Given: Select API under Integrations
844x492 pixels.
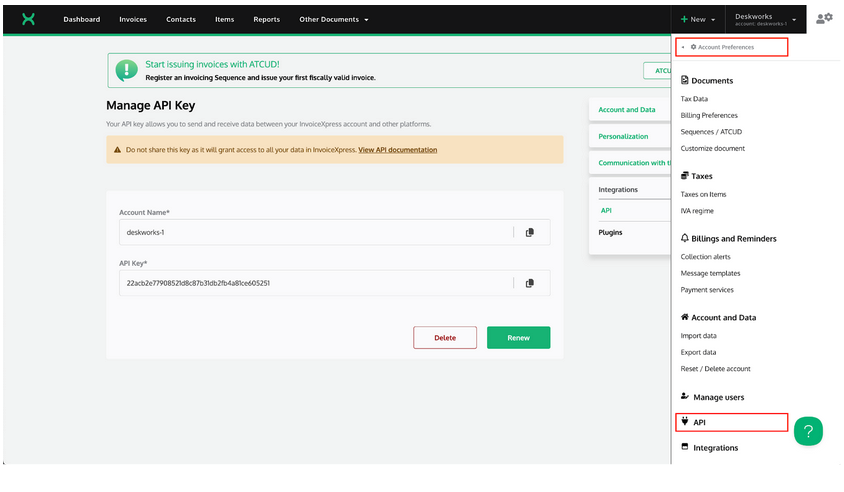Looking at the screenshot, I should pos(606,210).
